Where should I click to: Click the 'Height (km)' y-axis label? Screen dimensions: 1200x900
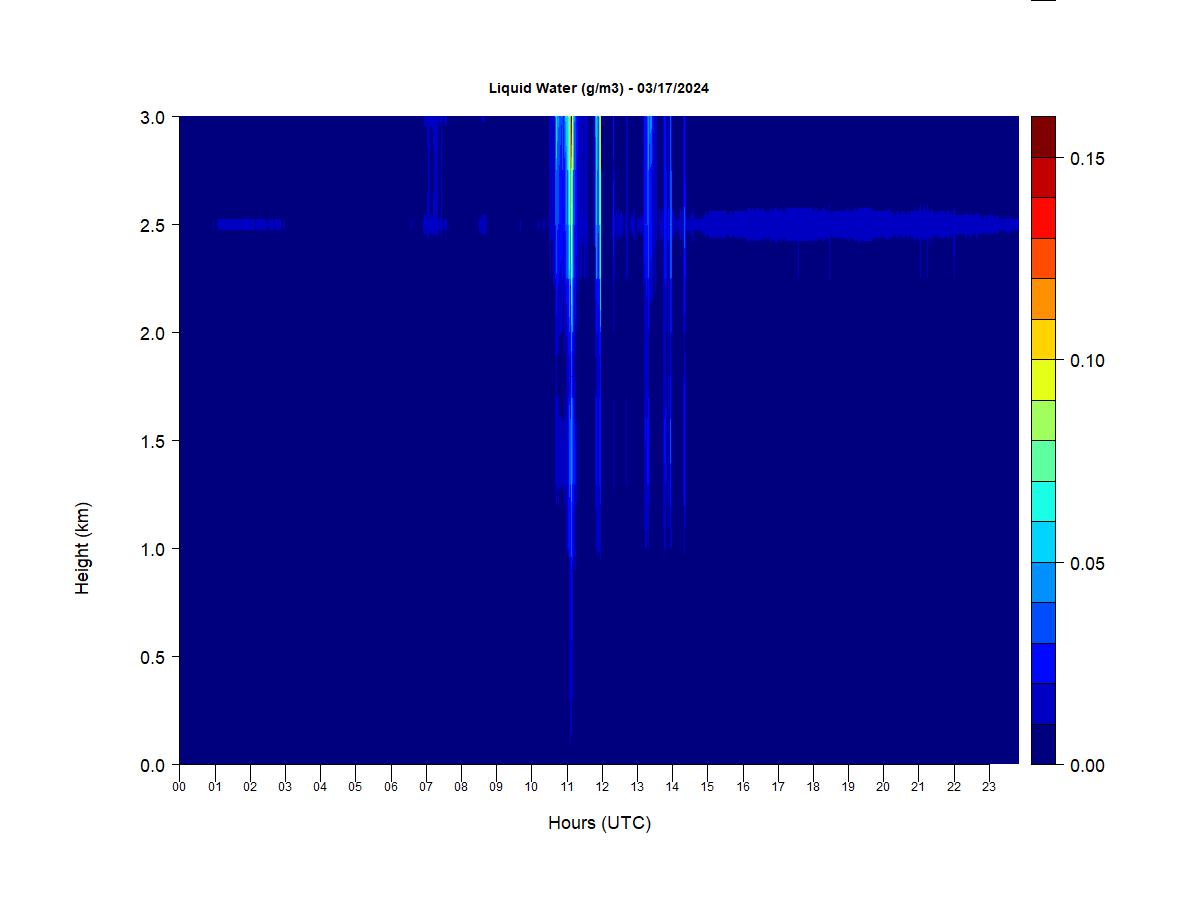click(82, 548)
